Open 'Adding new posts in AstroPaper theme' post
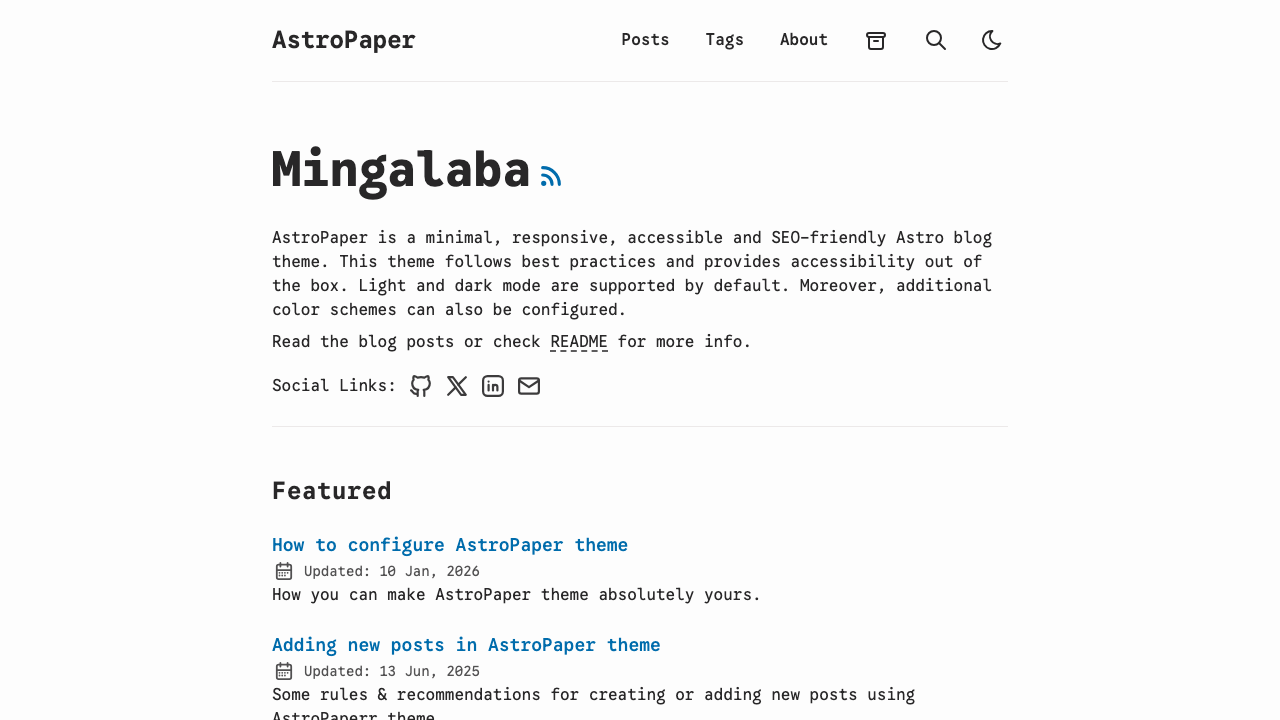Viewport: 1280px width, 720px height. 466,645
